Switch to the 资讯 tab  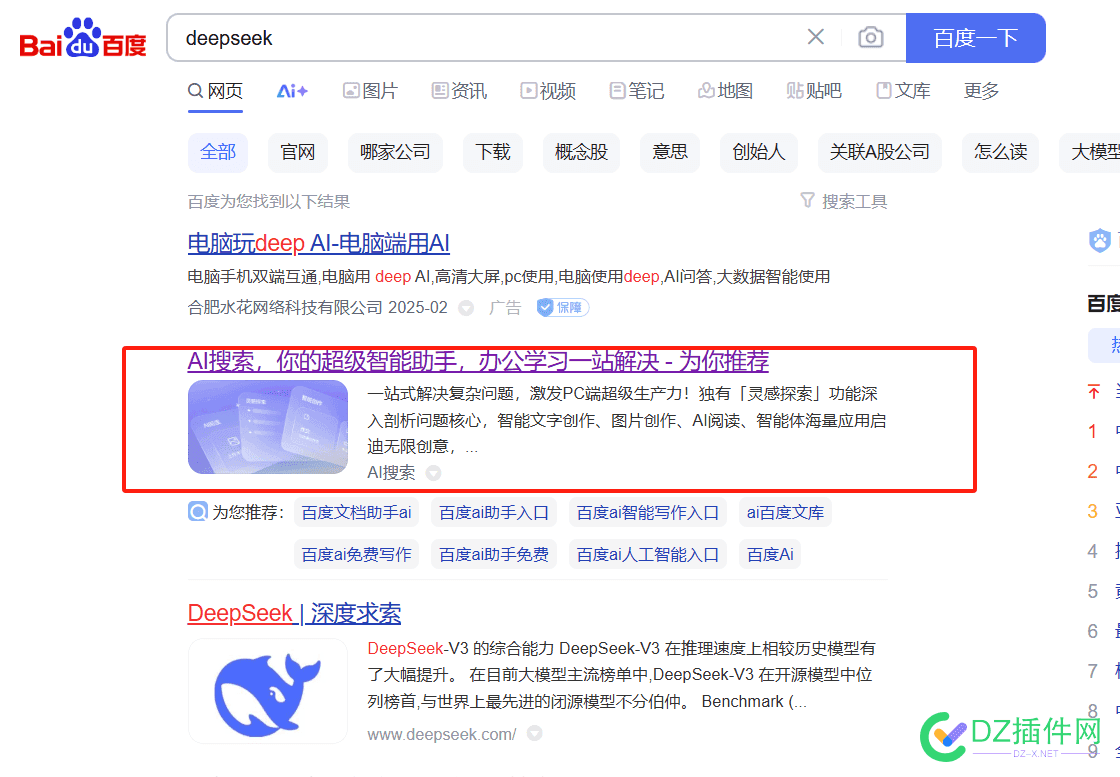(459, 91)
